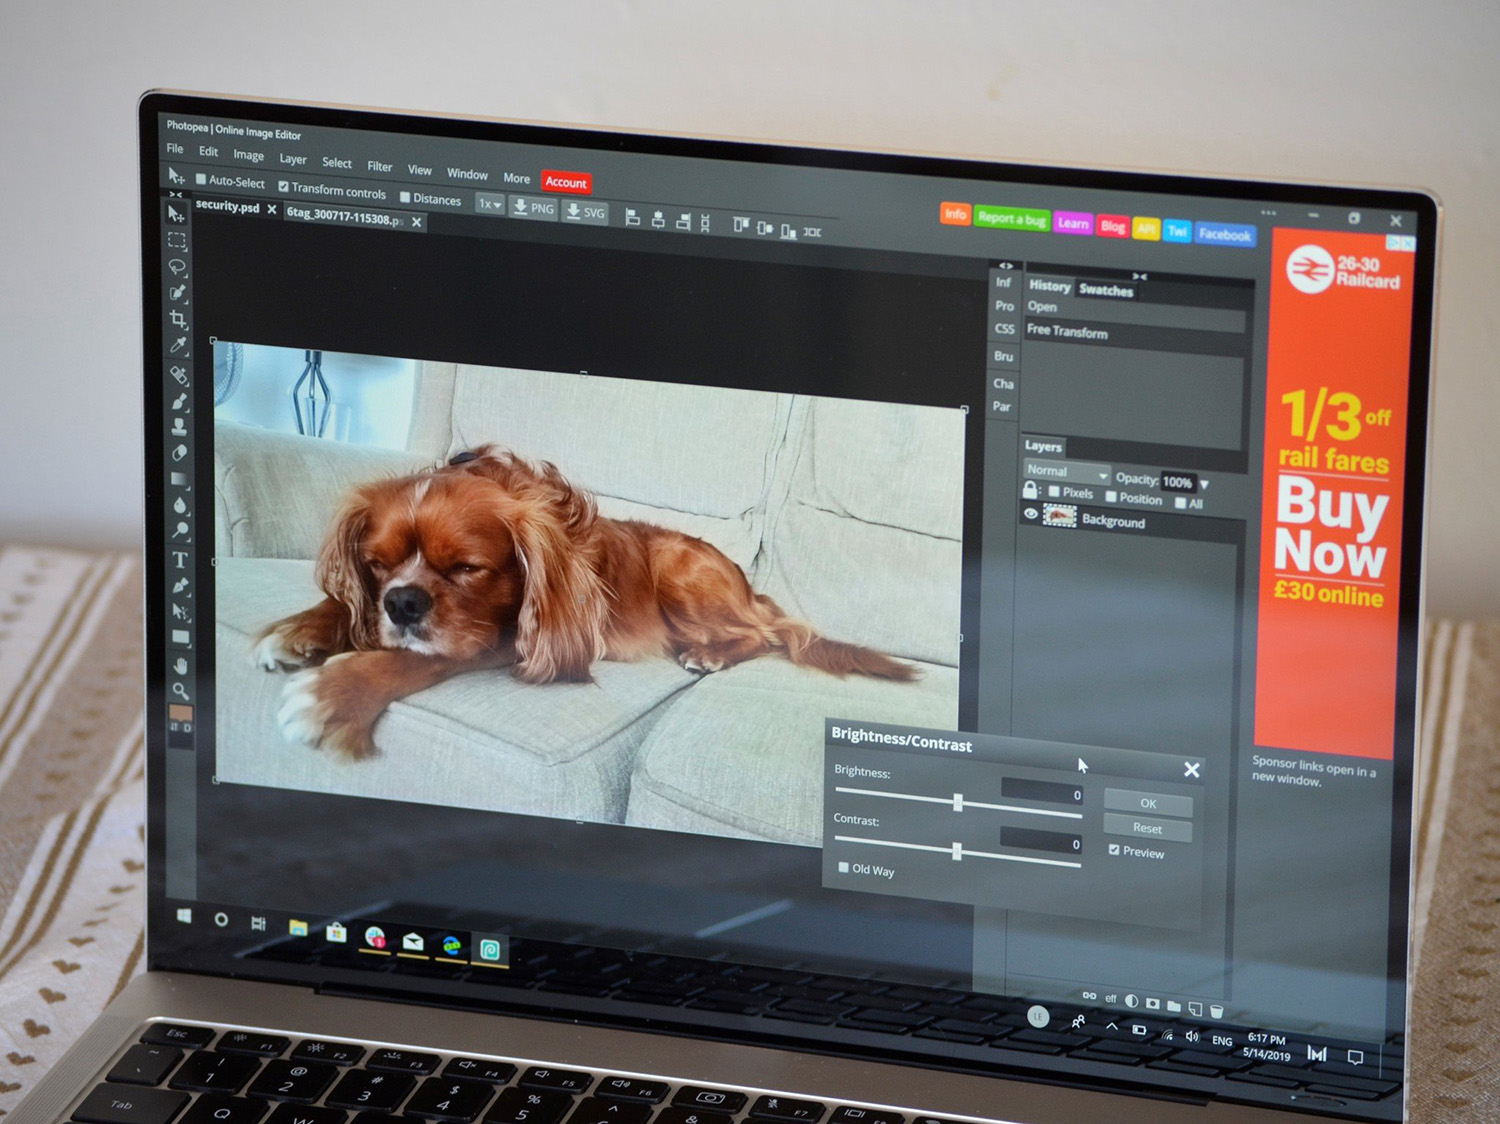Screen dimensions: 1500x1124
Task: Add a raster mask to the layer
Action: tap(1153, 1003)
